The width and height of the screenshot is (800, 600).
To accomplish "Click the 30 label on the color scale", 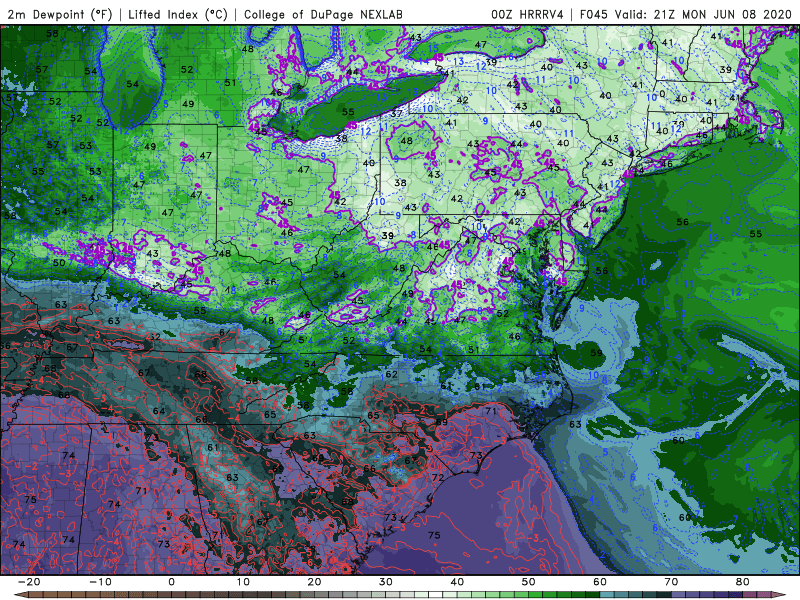I will (x=386, y=582).
